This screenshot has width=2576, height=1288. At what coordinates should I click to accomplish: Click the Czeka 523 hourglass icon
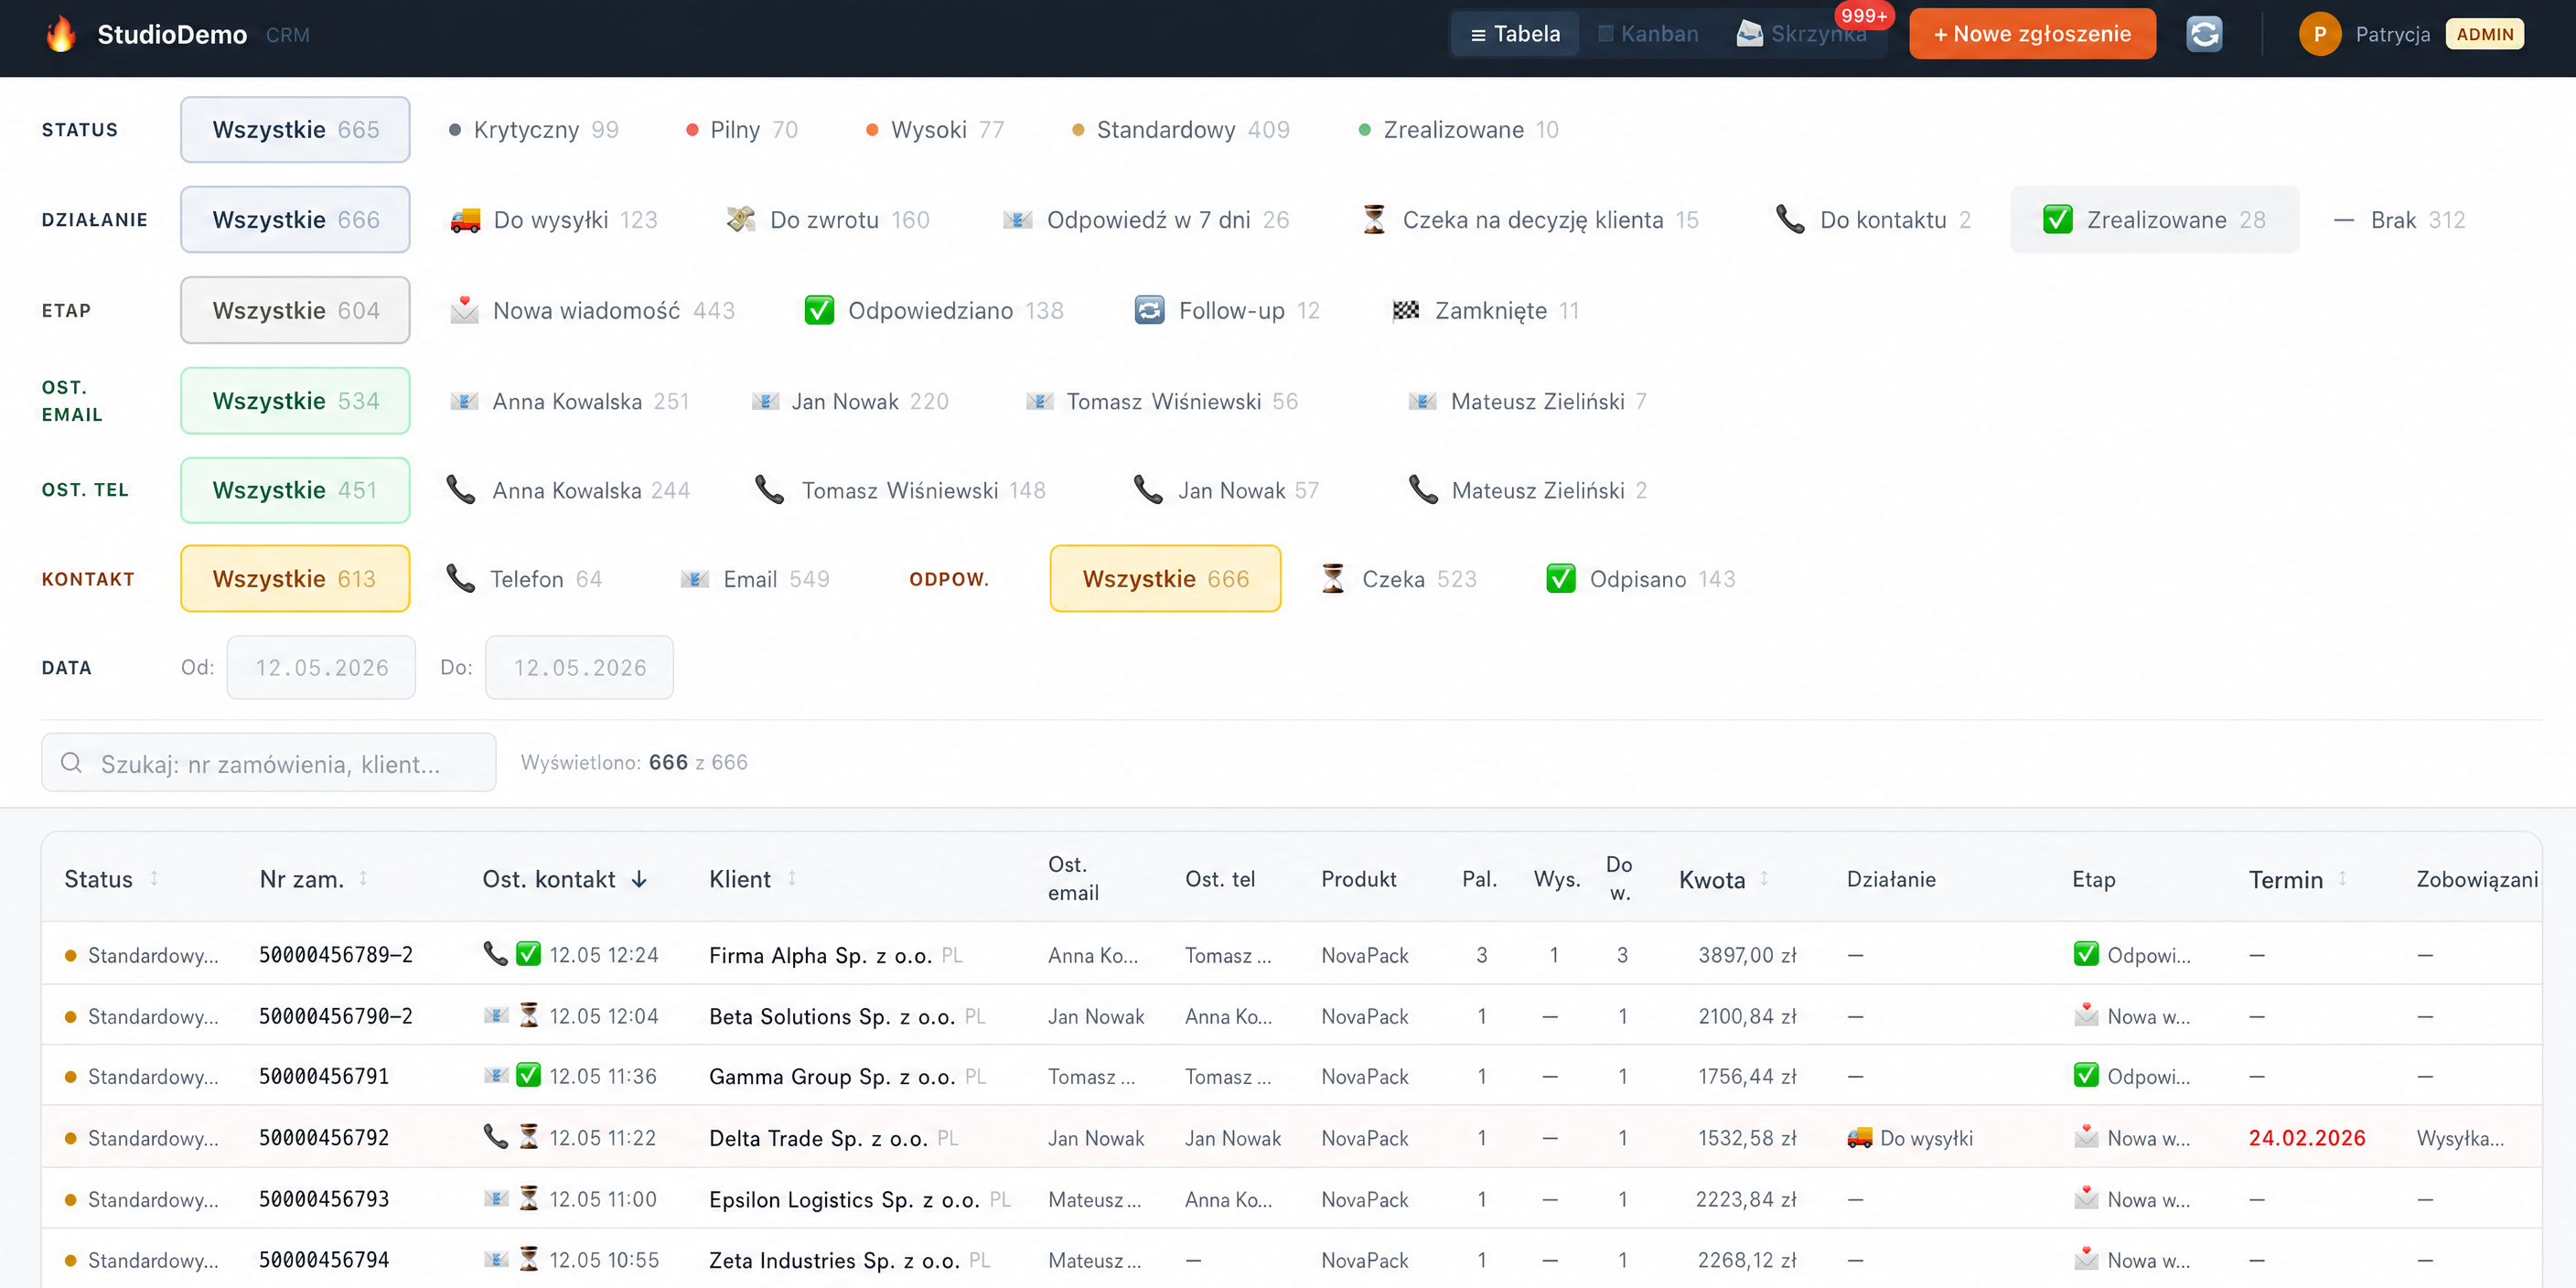tap(1333, 578)
